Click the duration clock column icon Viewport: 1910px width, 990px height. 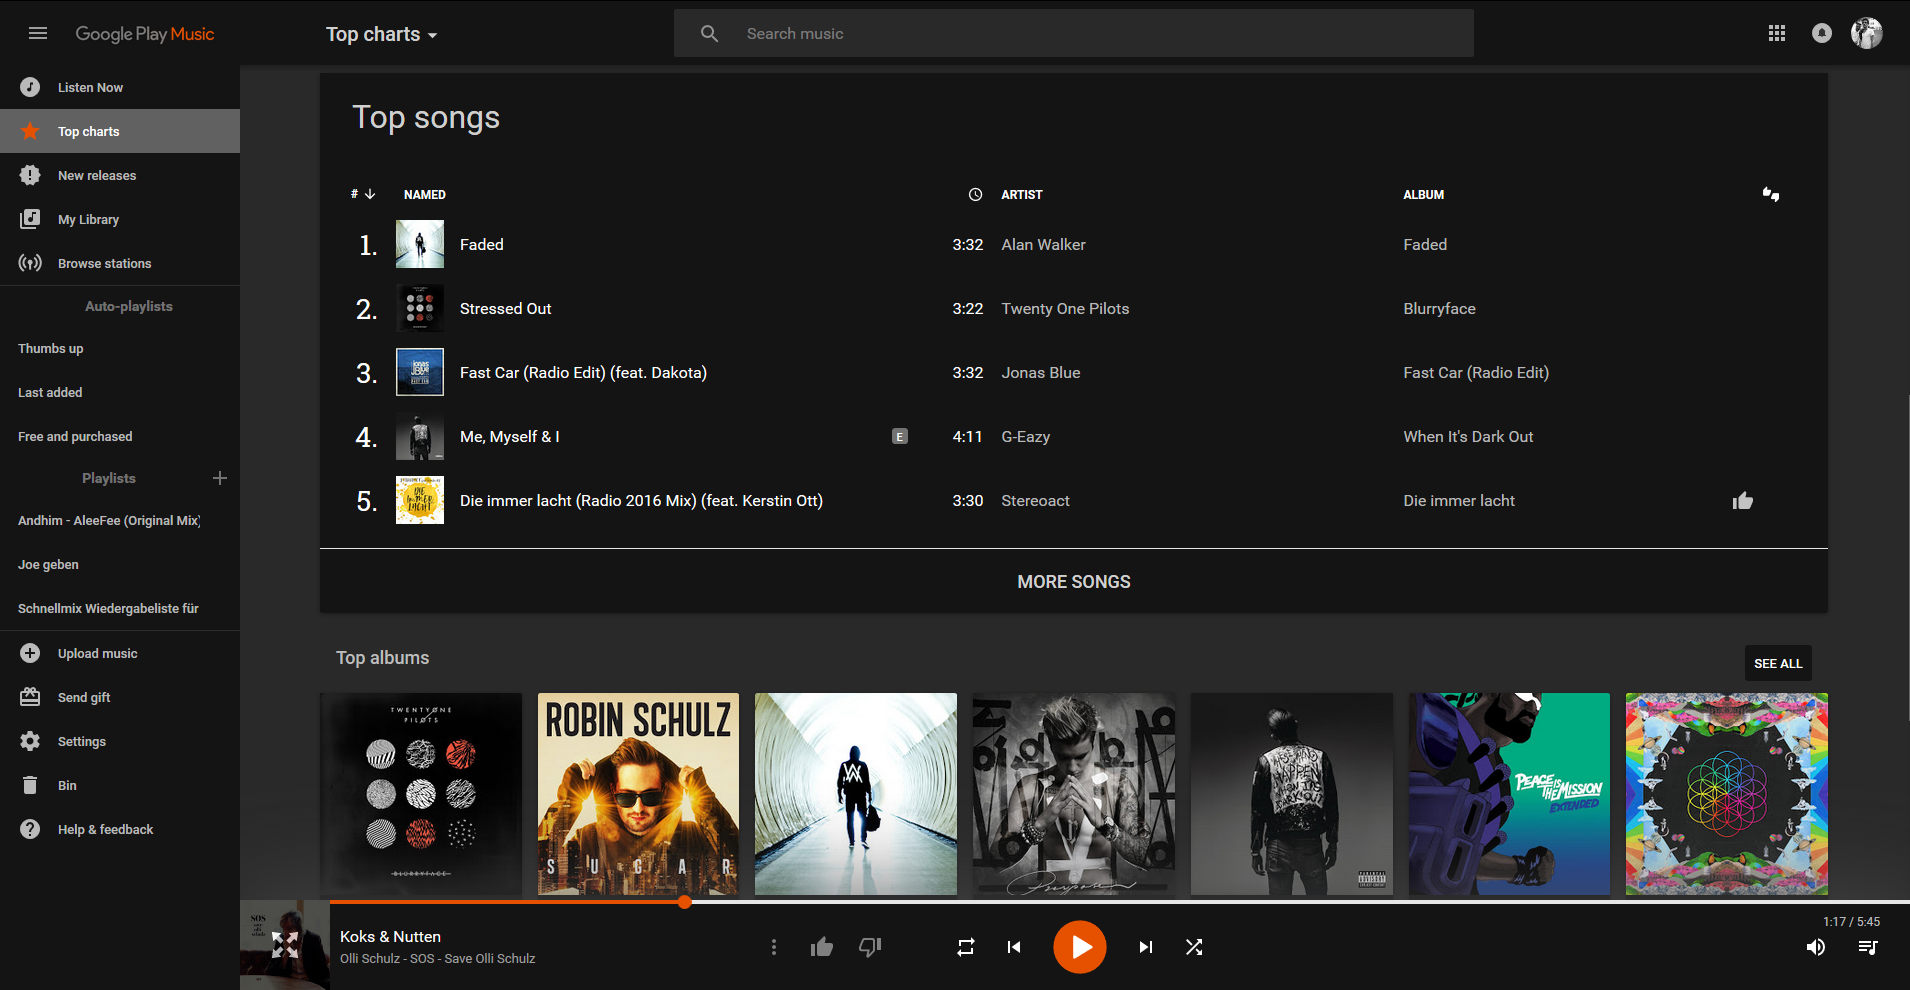coord(975,194)
